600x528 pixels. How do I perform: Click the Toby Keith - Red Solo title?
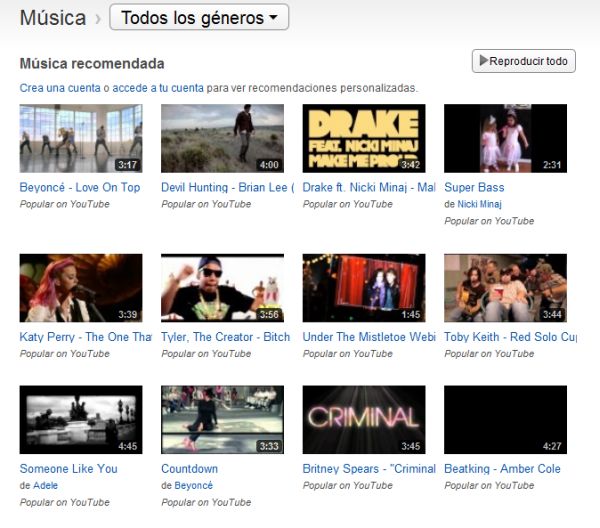click(x=510, y=337)
